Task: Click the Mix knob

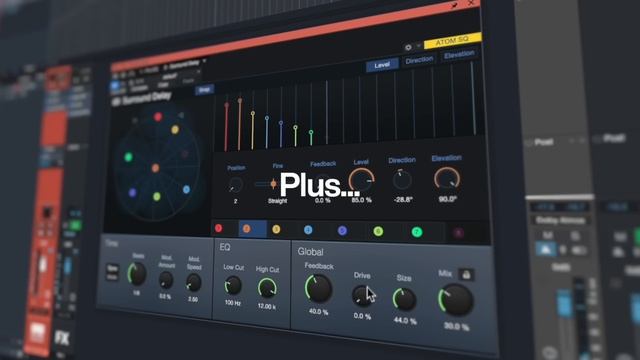Action: tap(456, 300)
